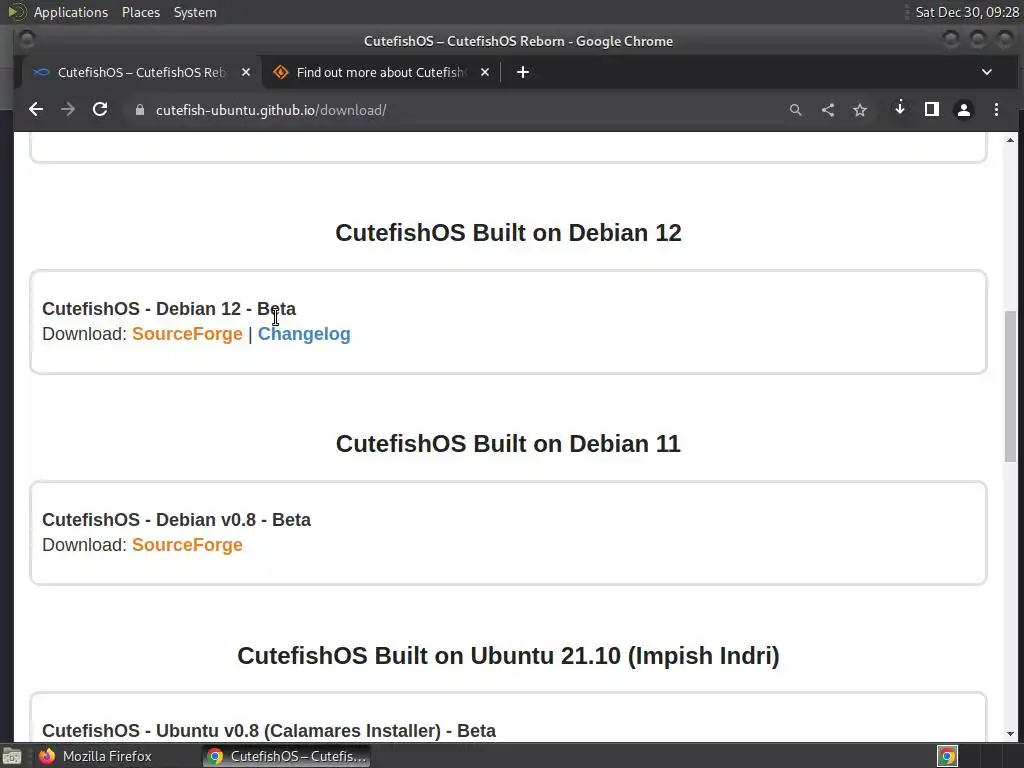Viewport: 1024px width, 768px height.
Task: Click text CutefishOS - Debian 12 - Beta
Action: [x=169, y=308]
